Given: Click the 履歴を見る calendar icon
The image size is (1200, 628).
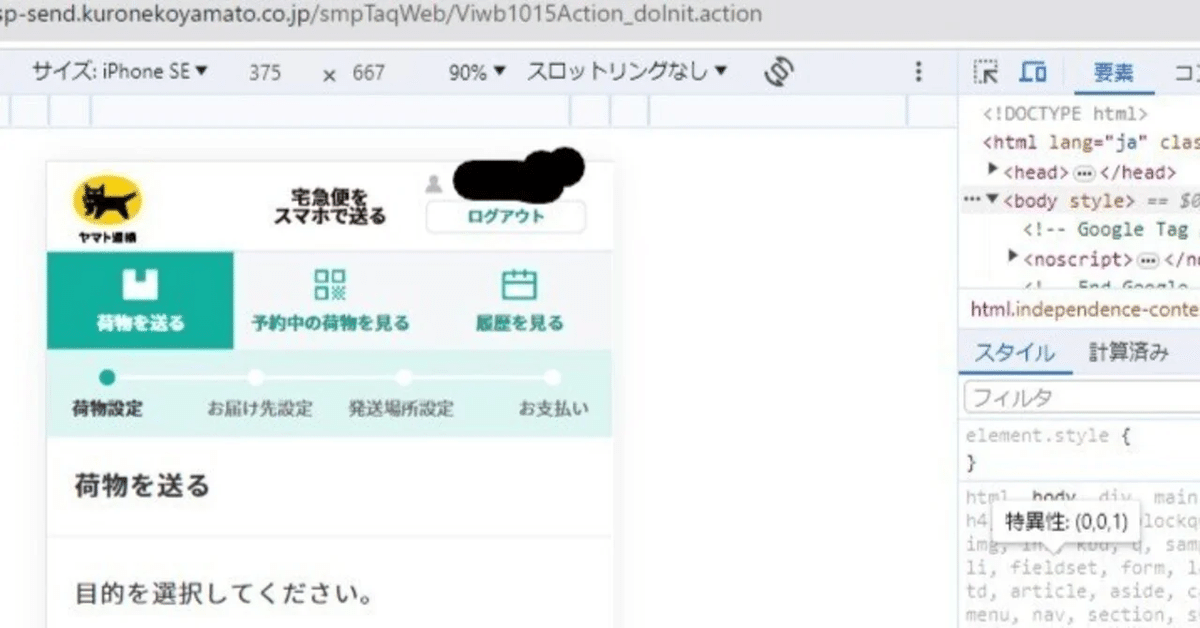Looking at the screenshot, I should click(x=519, y=285).
